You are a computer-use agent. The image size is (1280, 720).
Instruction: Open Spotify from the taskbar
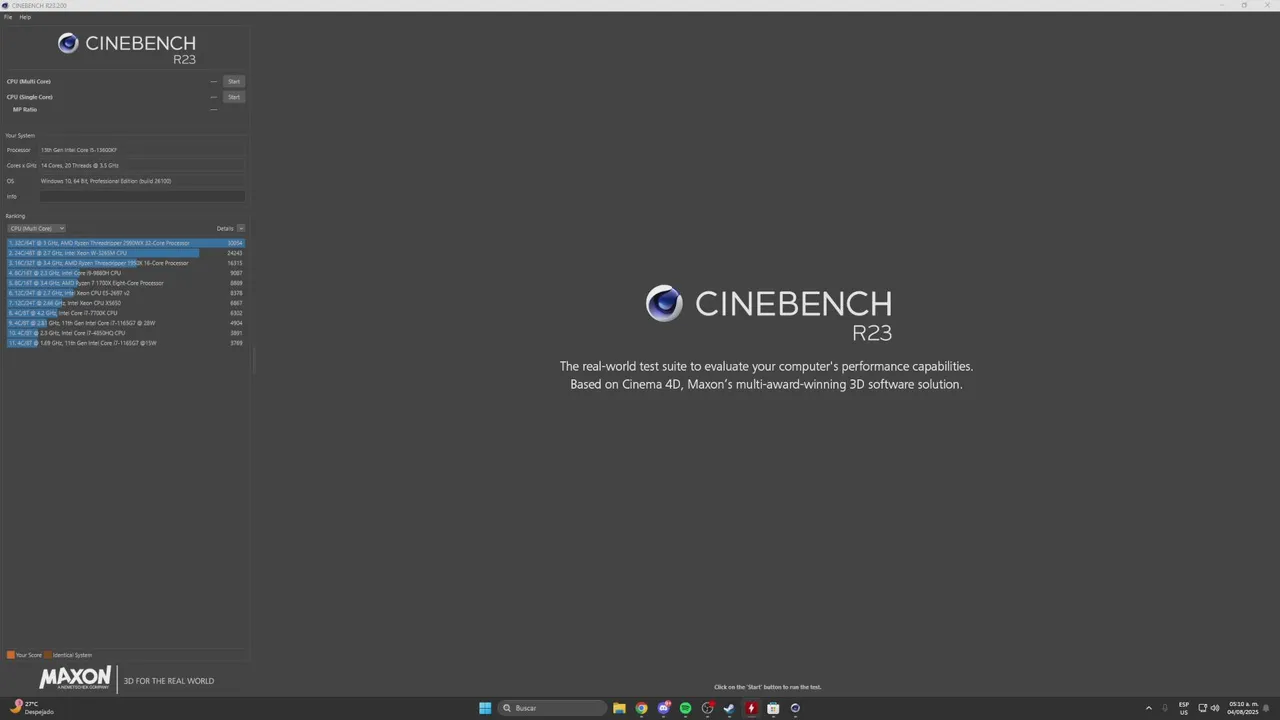(x=685, y=708)
